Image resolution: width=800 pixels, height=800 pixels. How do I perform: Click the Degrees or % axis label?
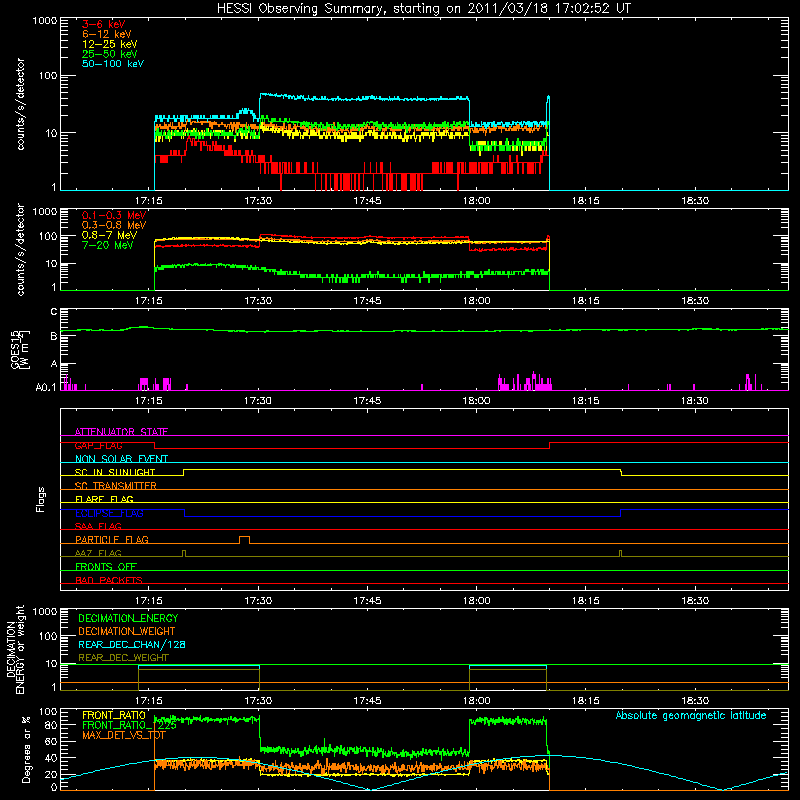coord(26,749)
